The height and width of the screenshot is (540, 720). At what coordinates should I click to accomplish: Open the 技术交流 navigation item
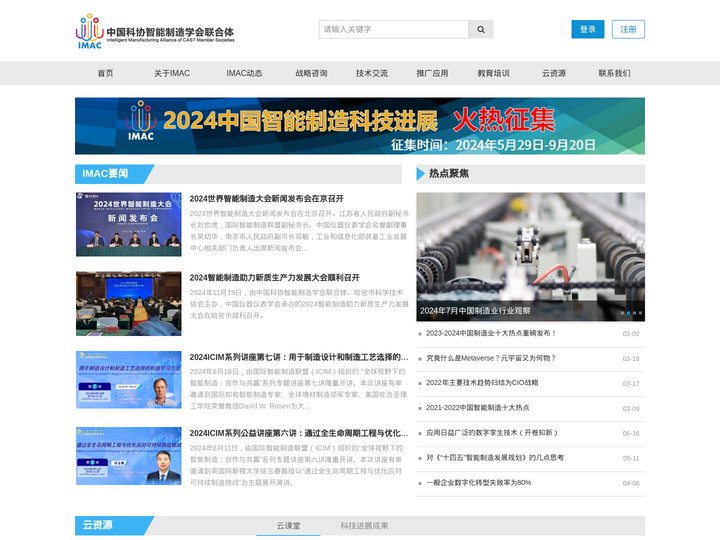click(372, 73)
